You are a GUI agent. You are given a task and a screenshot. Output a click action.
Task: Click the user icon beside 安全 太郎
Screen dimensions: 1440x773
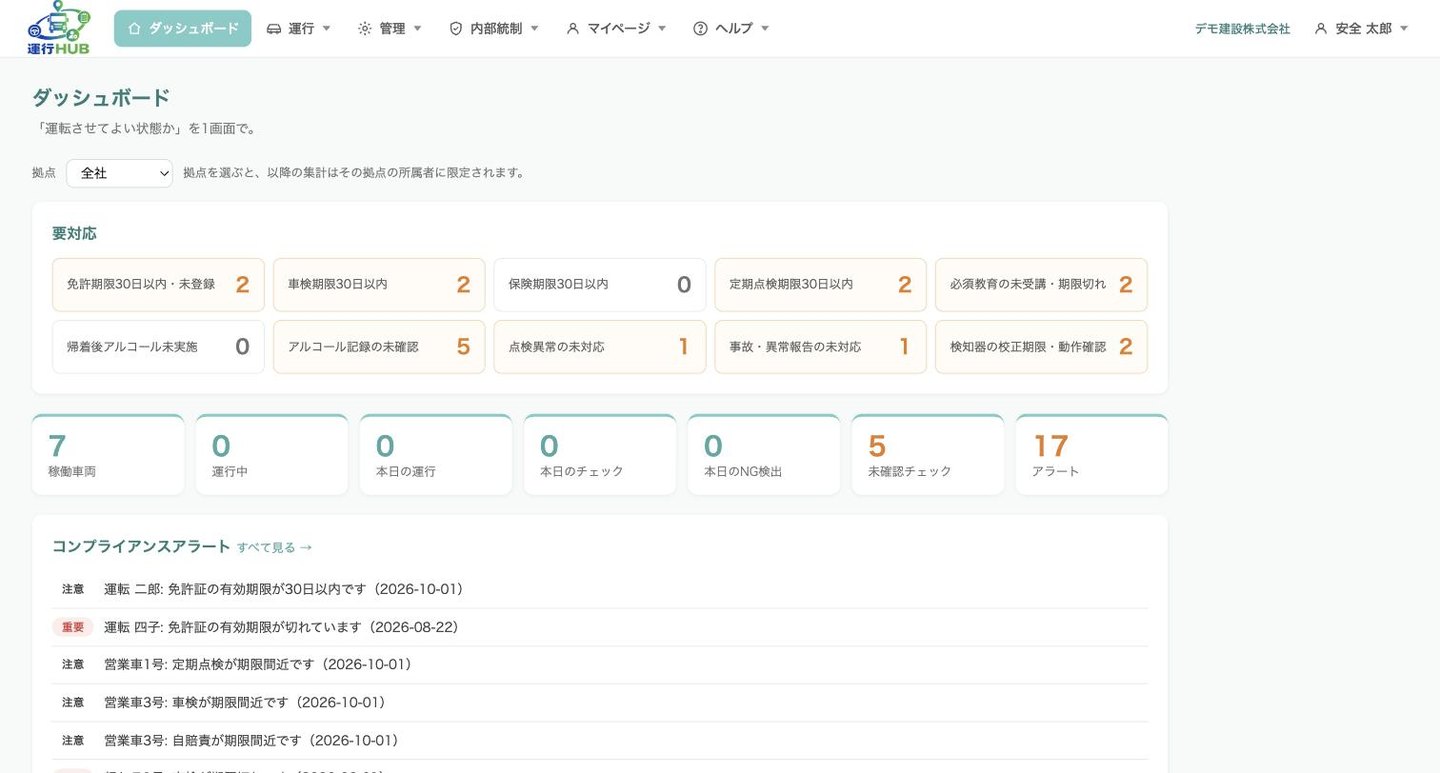[x=1321, y=29]
